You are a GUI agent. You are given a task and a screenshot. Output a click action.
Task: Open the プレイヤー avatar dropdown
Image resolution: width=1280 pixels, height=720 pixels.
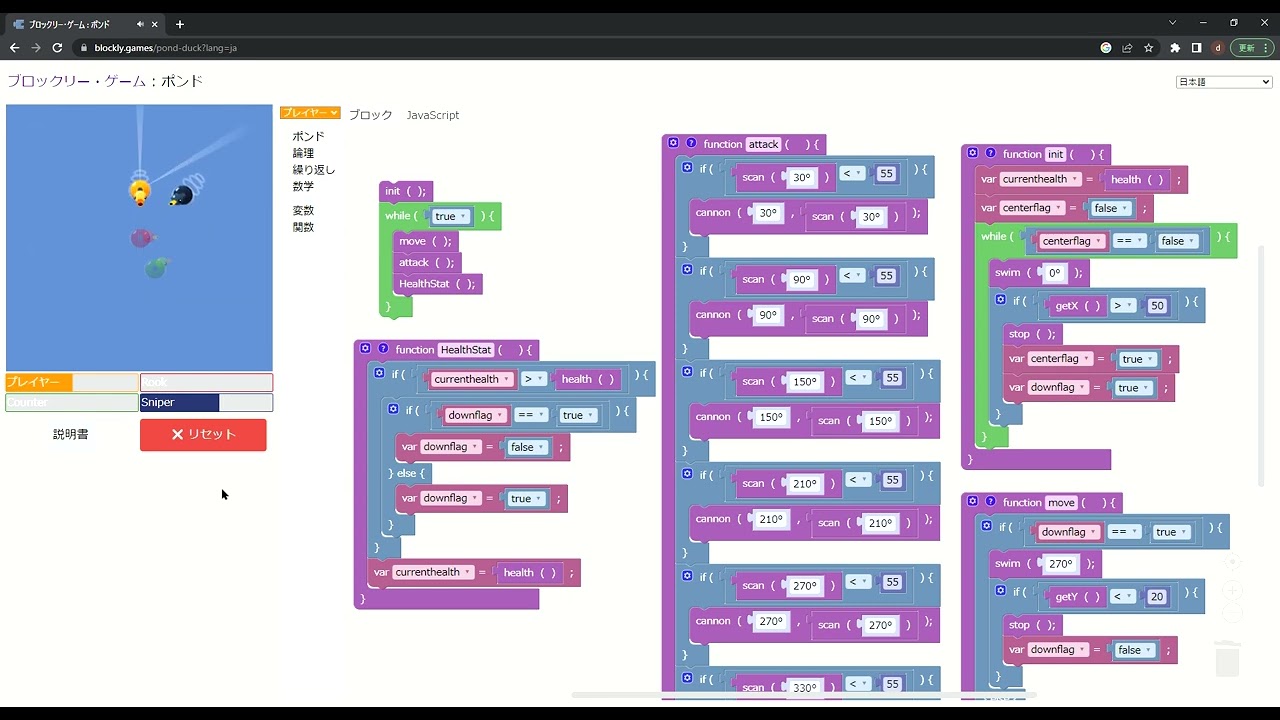pyautogui.click(x=310, y=113)
